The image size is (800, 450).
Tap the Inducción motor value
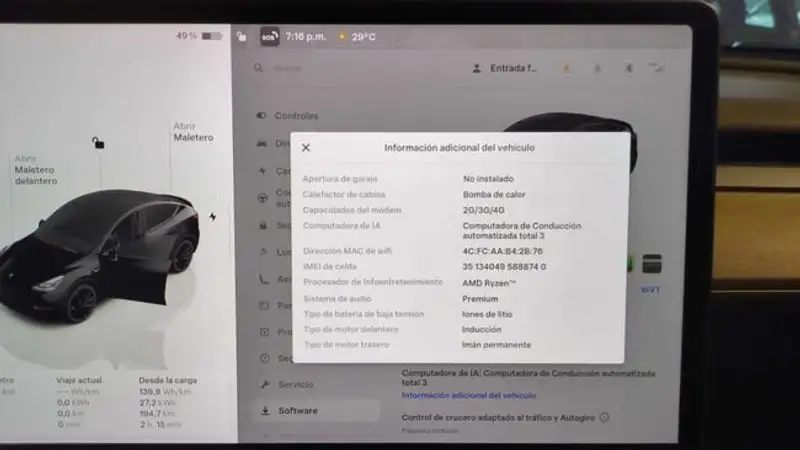tap(482, 330)
